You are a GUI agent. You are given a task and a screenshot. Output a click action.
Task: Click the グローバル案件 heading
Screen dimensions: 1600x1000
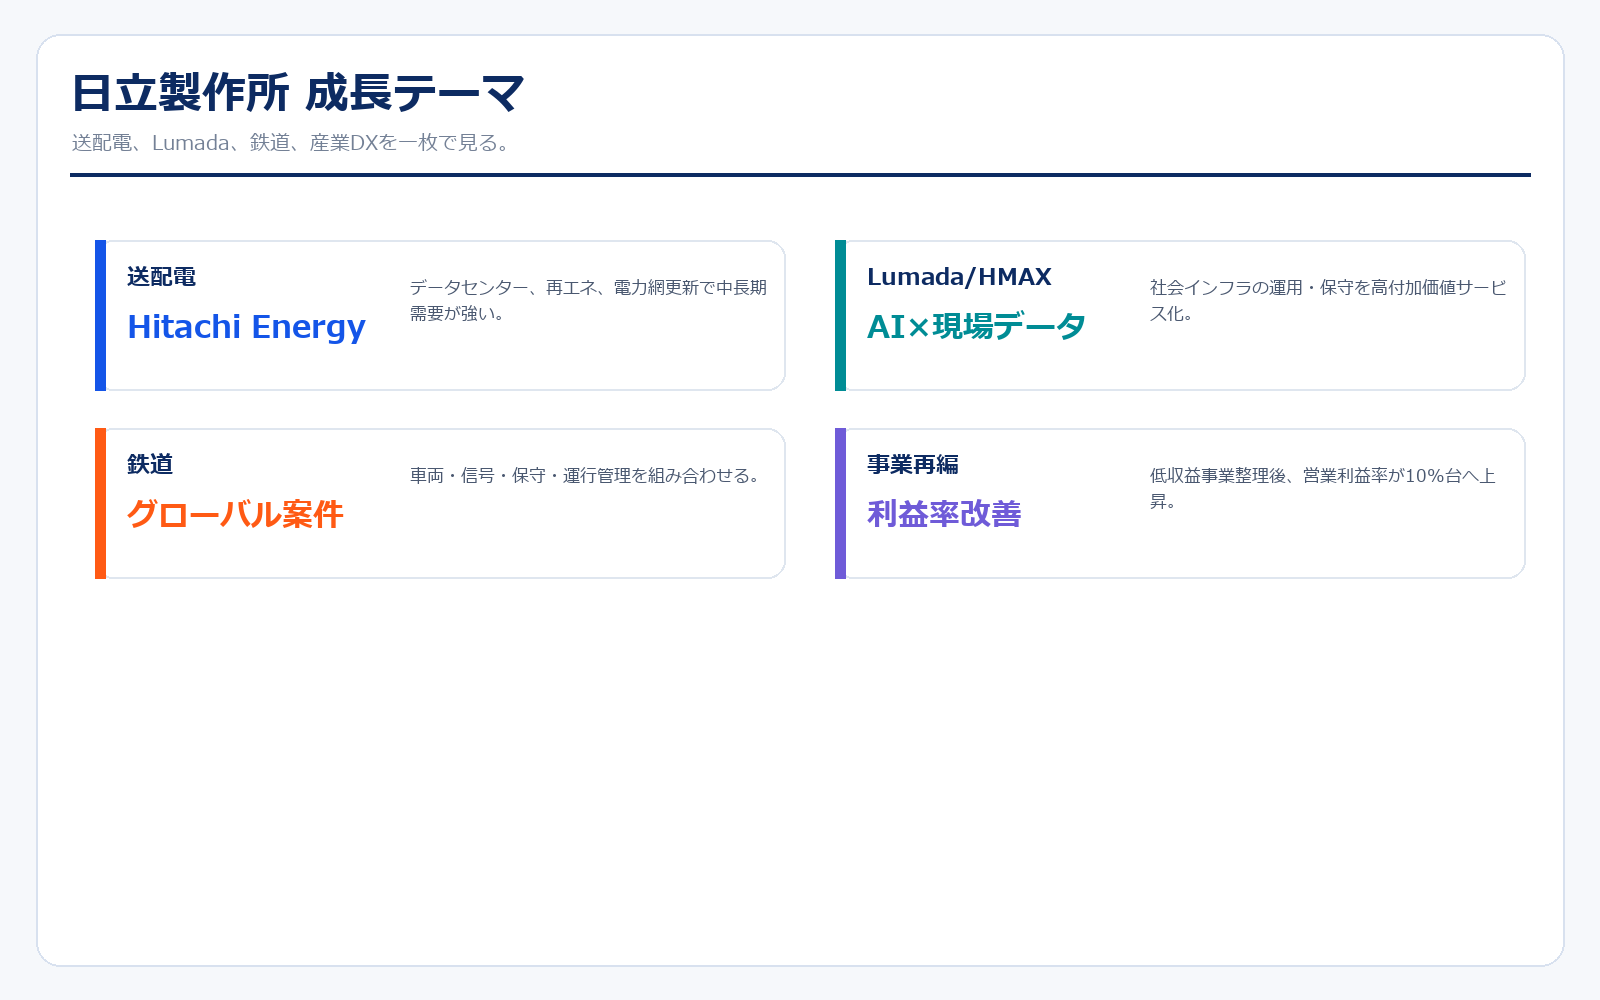[x=235, y=514]
